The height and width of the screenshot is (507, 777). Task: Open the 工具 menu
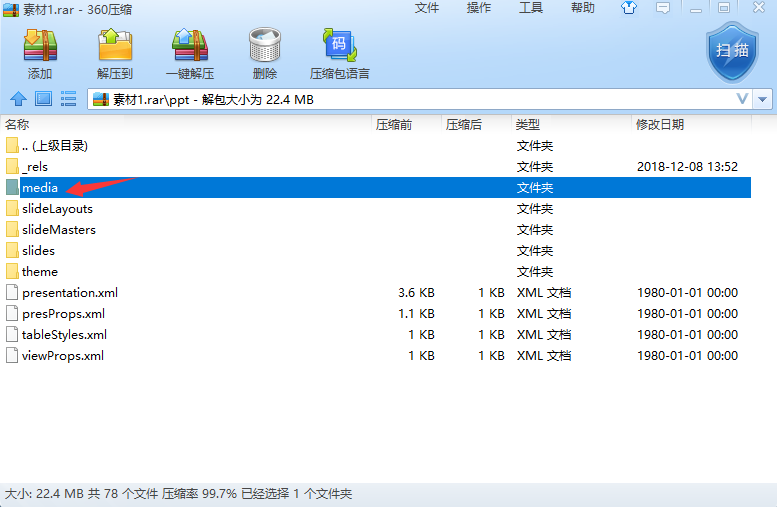tap(531, 8)
